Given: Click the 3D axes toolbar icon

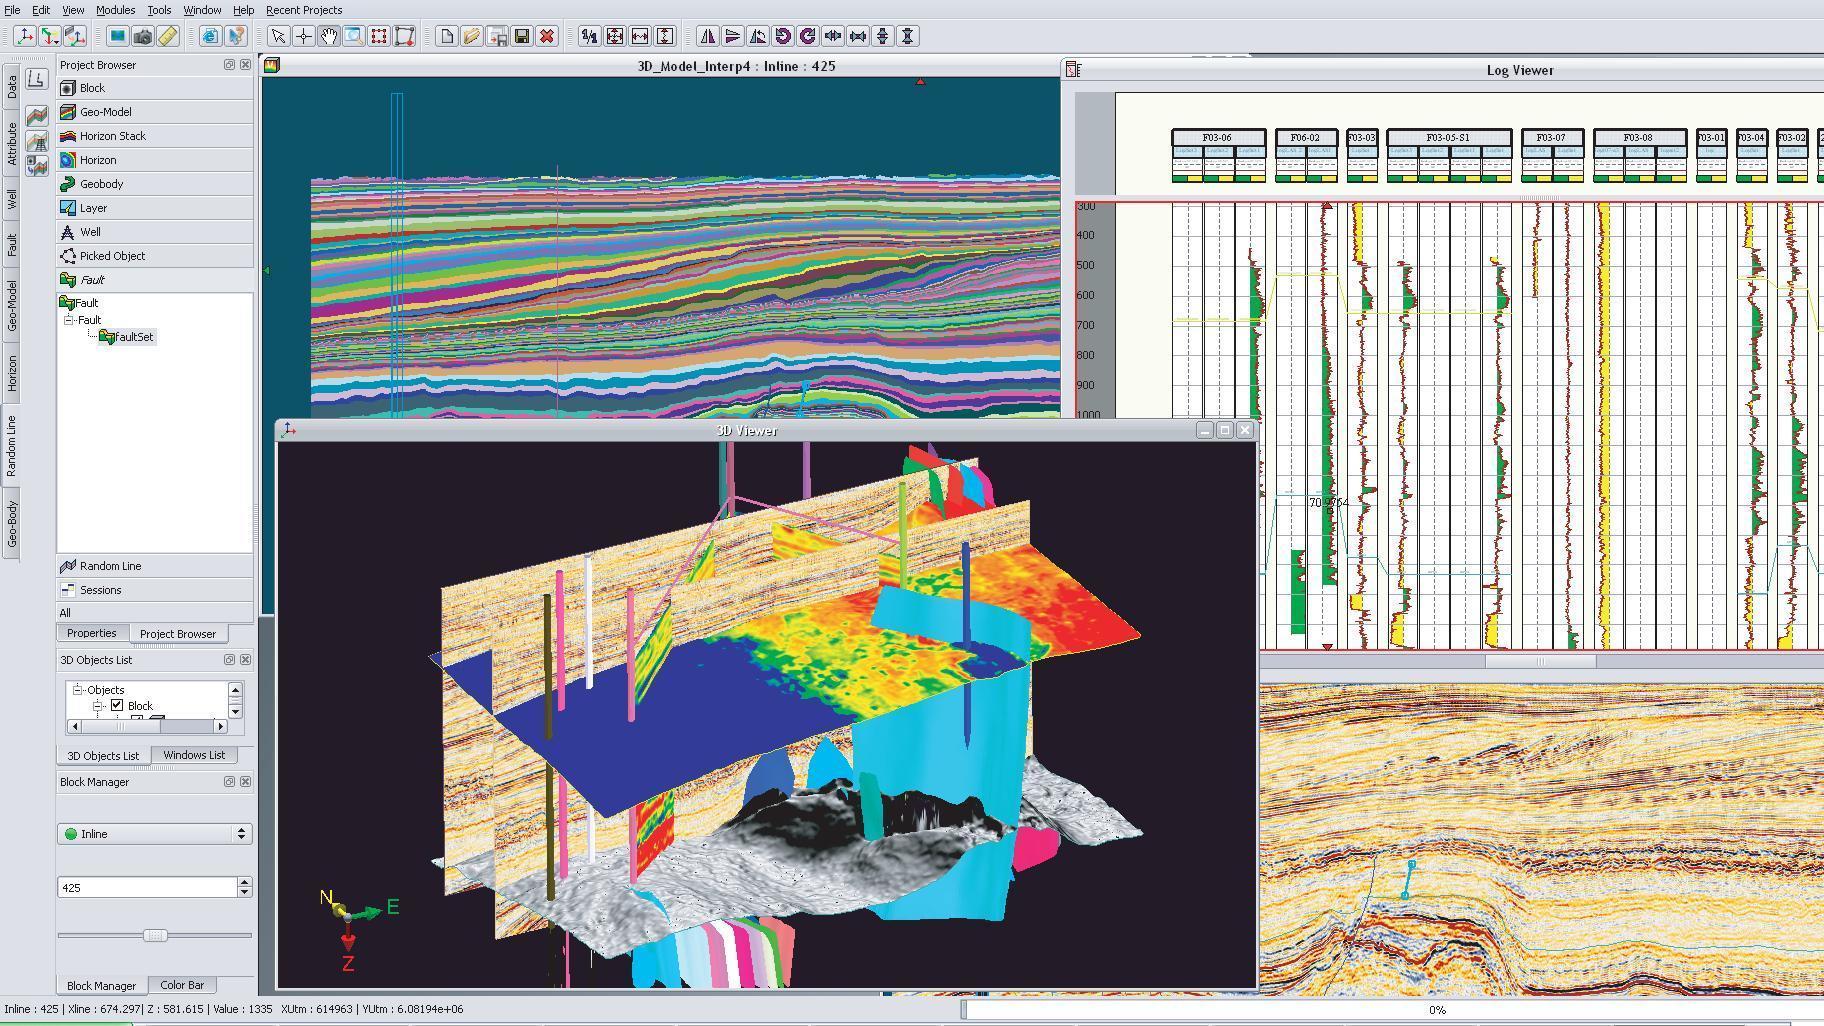Looking at the screenshot, I should point(24,36).
